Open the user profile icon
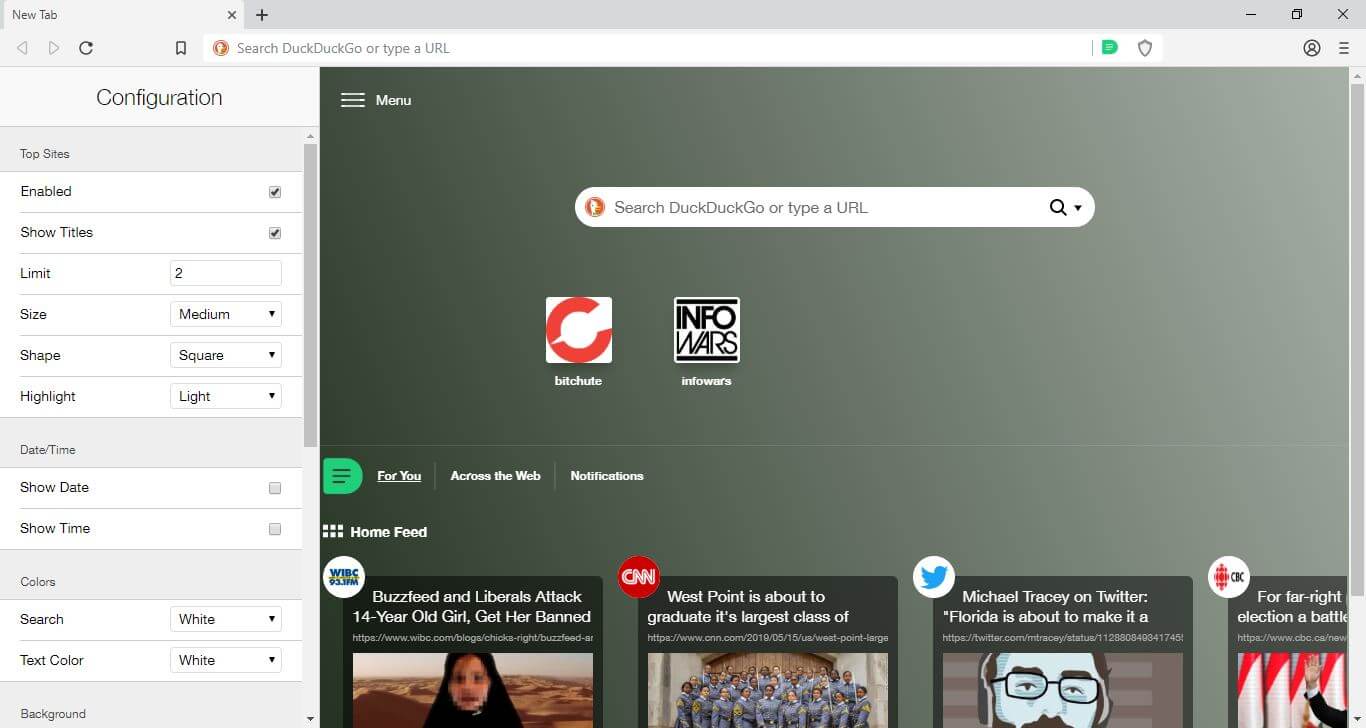The height and width of the screenshot is (728, 1366). coord(1312,48)
